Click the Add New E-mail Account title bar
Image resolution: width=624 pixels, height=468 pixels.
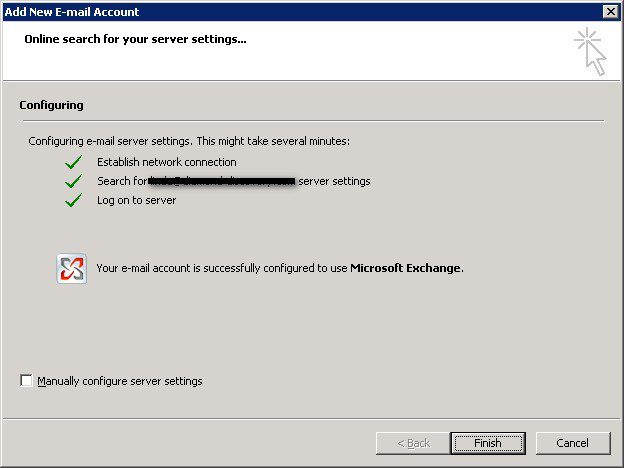point(302,12)
